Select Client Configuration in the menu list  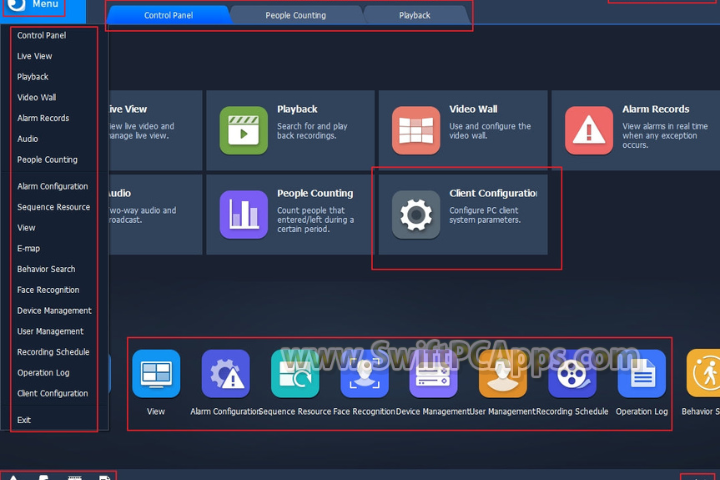click(52, 393)
